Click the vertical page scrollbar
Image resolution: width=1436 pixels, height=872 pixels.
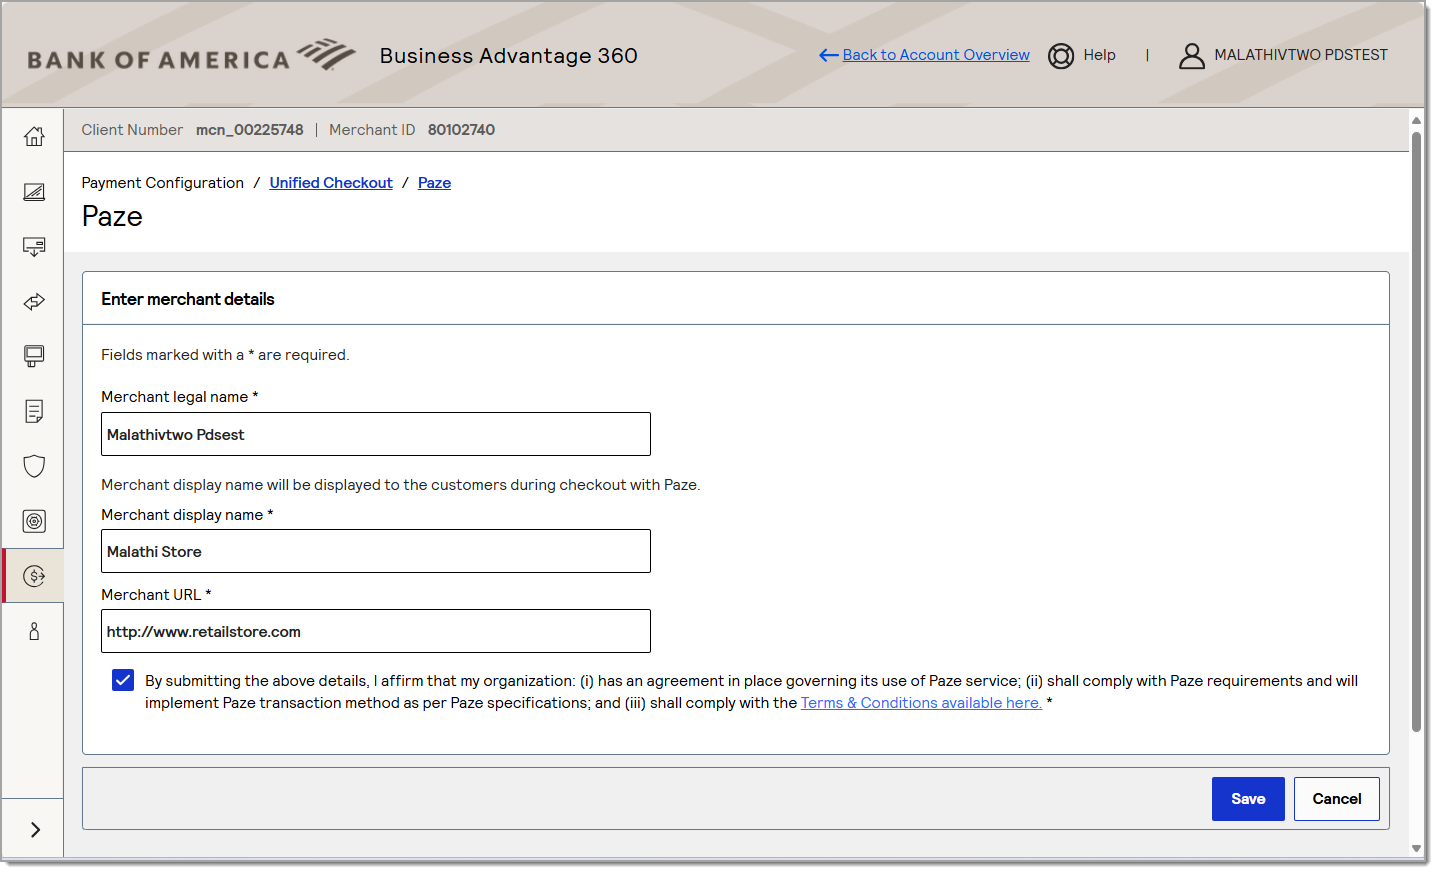point(1416,430)
